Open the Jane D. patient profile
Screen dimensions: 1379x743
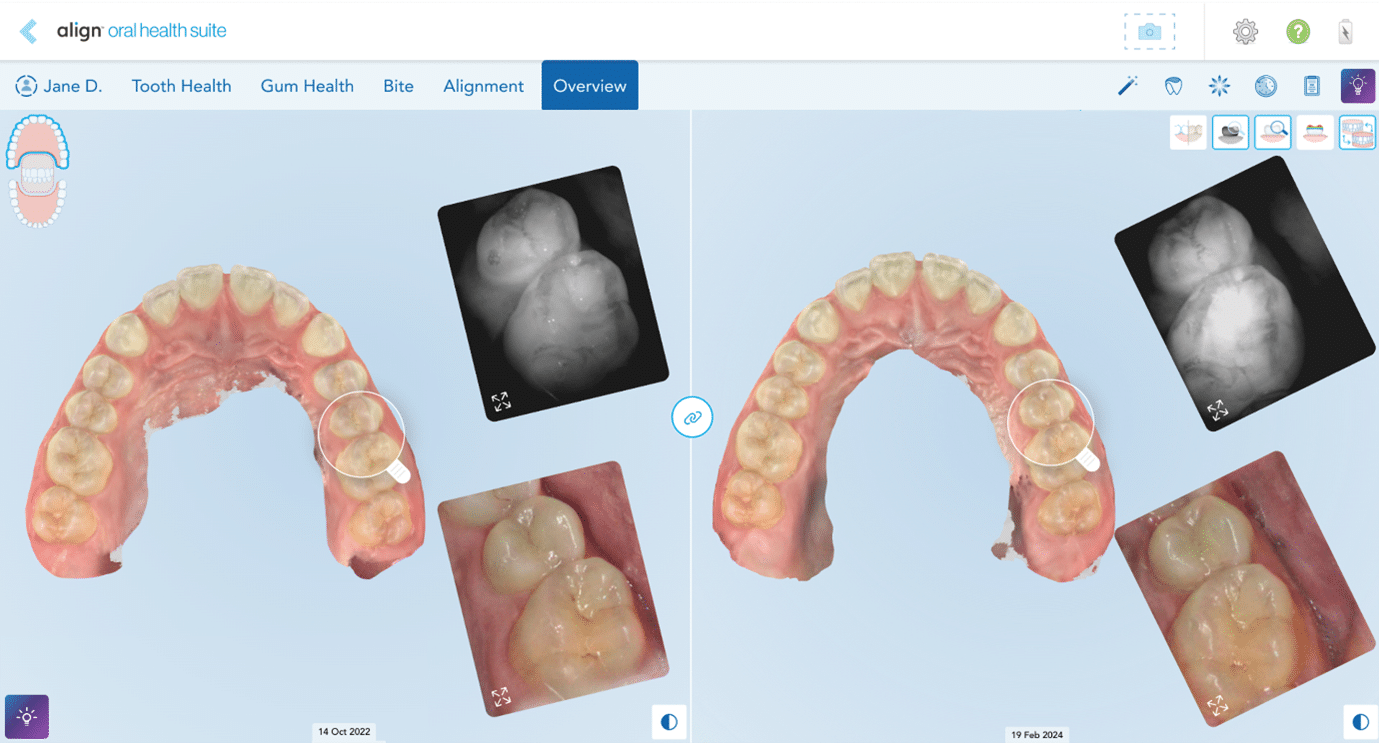[x=59, y=86]
